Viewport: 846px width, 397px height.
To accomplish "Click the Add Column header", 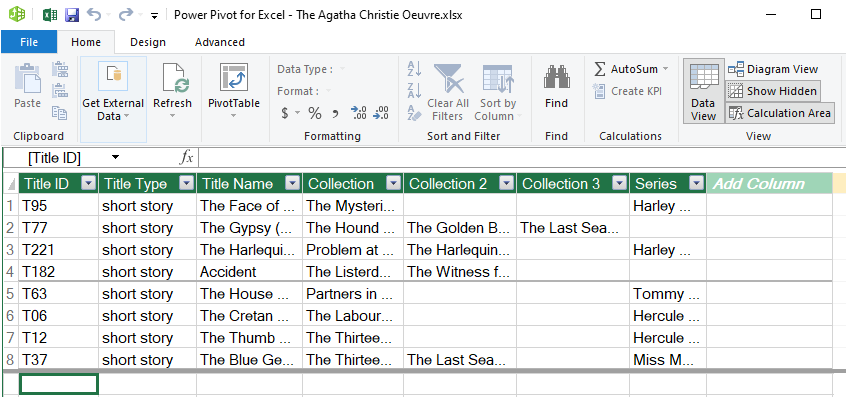I will coord(770,183).
